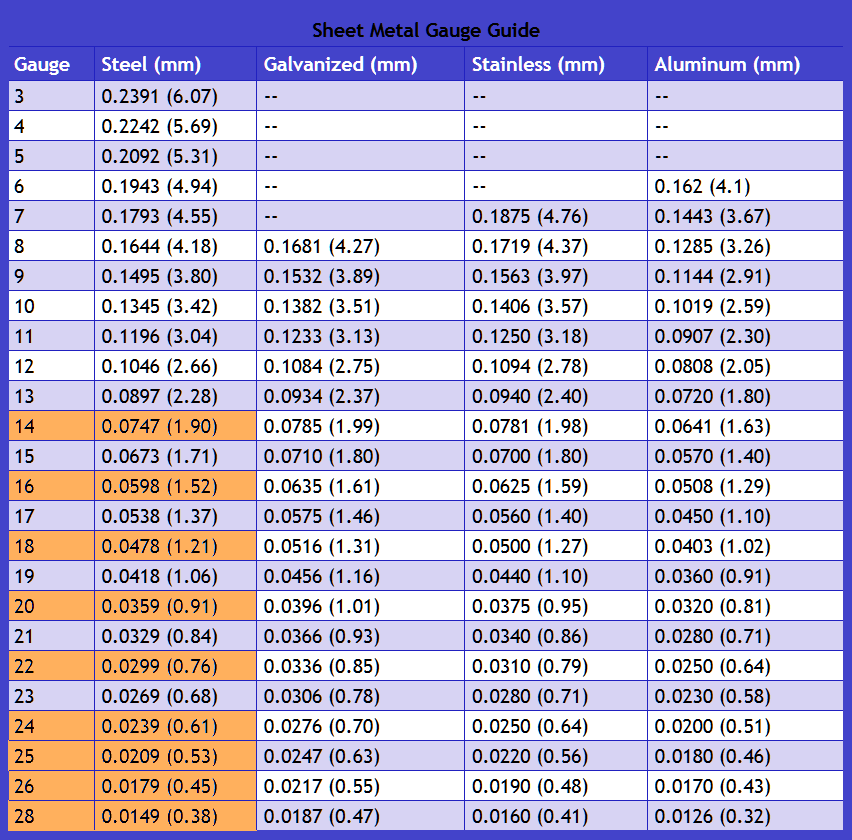Click steel cell "0.2391 (6.07)"

(x=176, y=96)
